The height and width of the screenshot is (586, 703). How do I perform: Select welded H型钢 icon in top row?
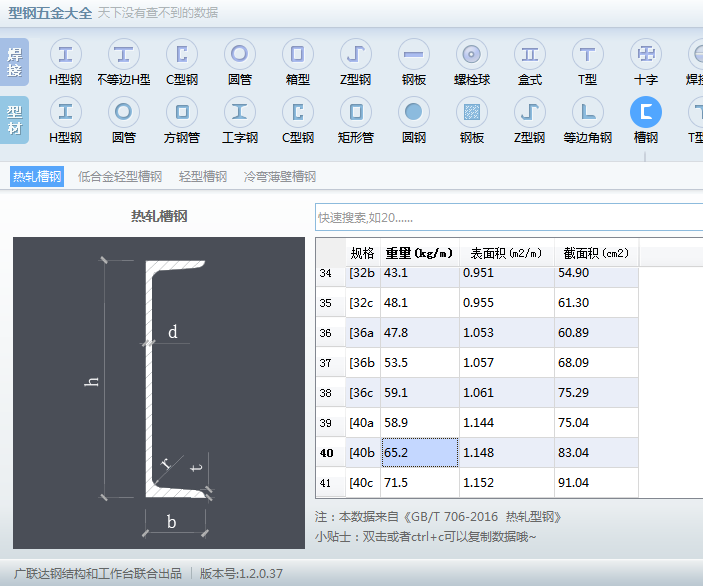(65, 54)
